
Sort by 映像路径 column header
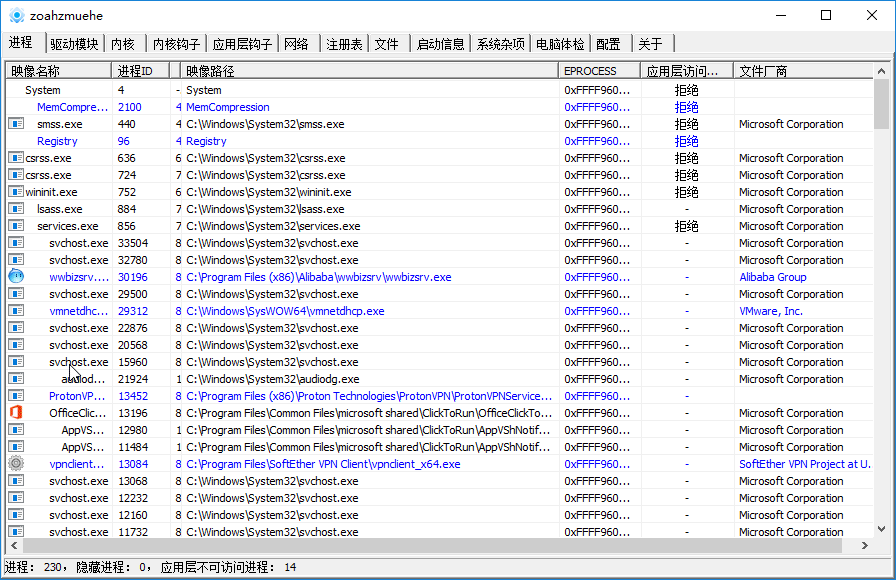[x=370, y=71]
